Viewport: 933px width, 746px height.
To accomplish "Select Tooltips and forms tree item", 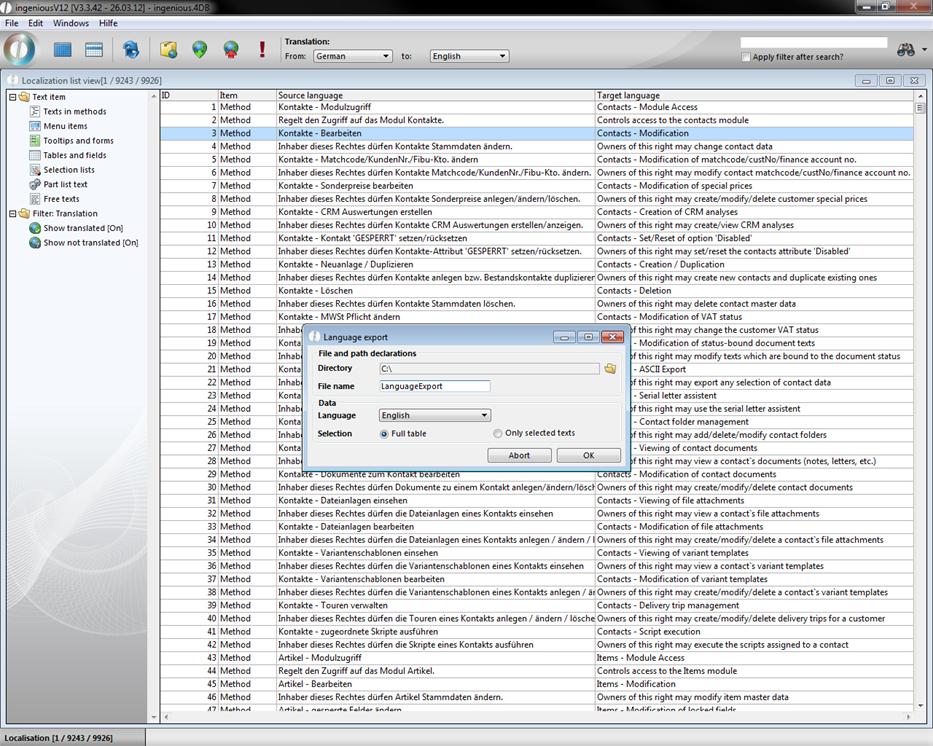I will [x=78, y=141].
